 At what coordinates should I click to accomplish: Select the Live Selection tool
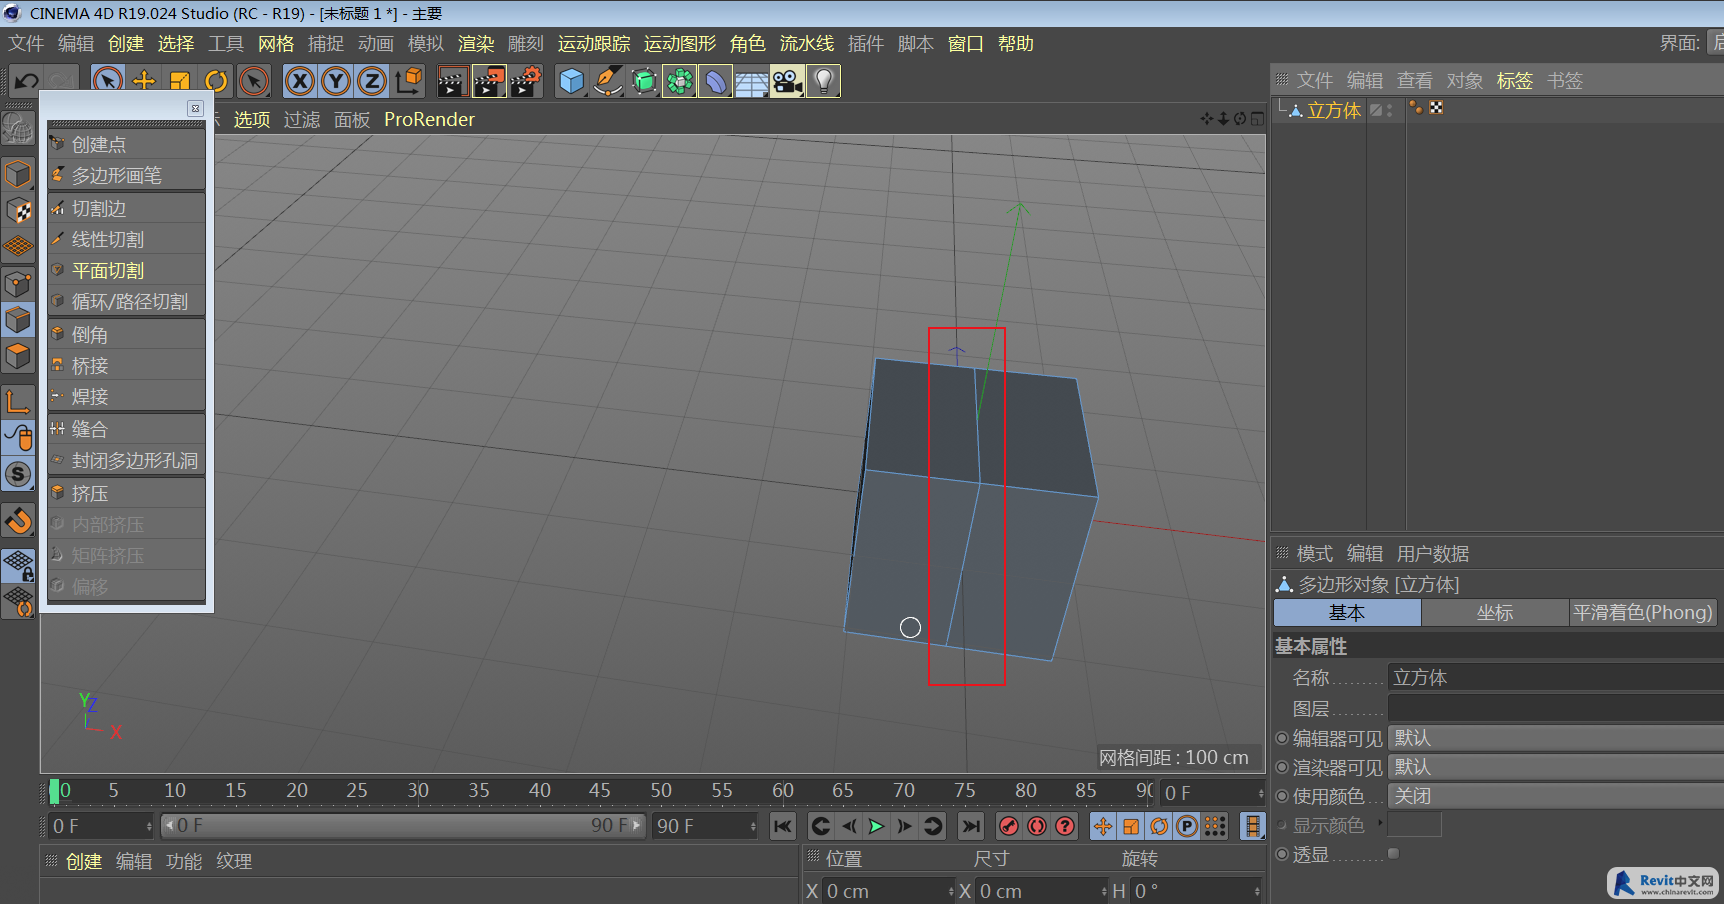[108, 81]
